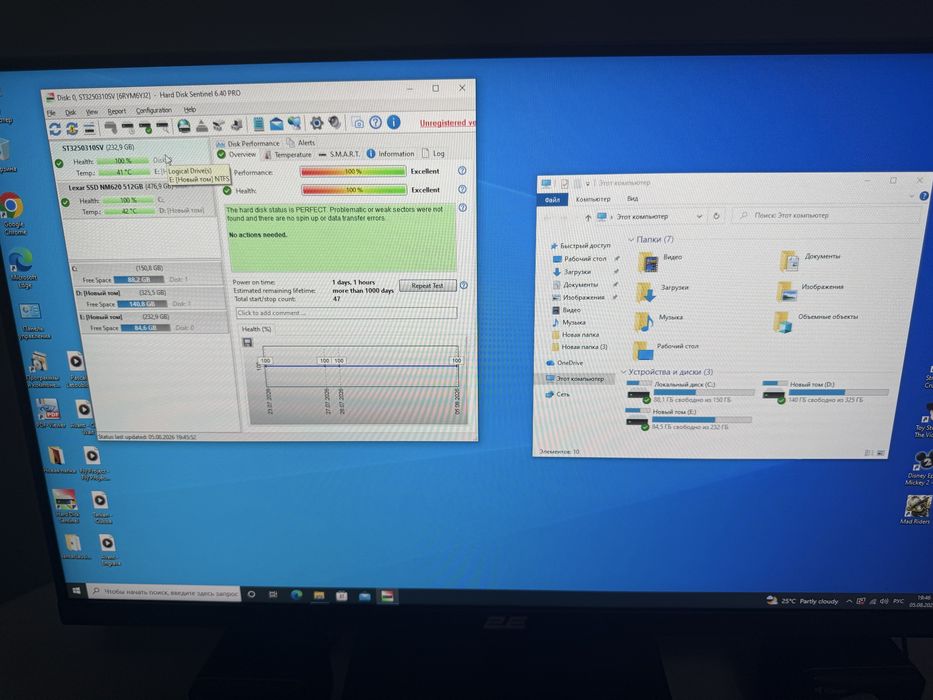Switch to the Temperature tab
Viewport: 933px width, 700px height.
[288, 155]
